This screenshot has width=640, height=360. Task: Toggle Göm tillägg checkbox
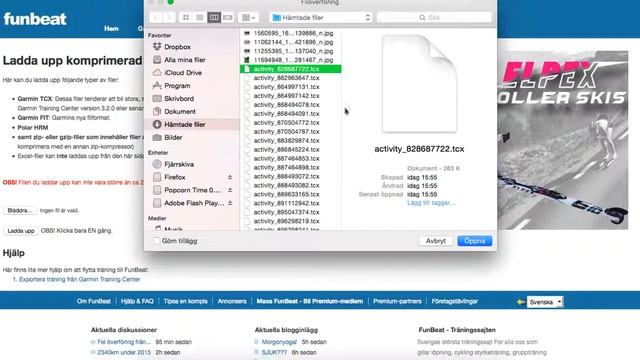pyautogui.click(x=156, y=241)
